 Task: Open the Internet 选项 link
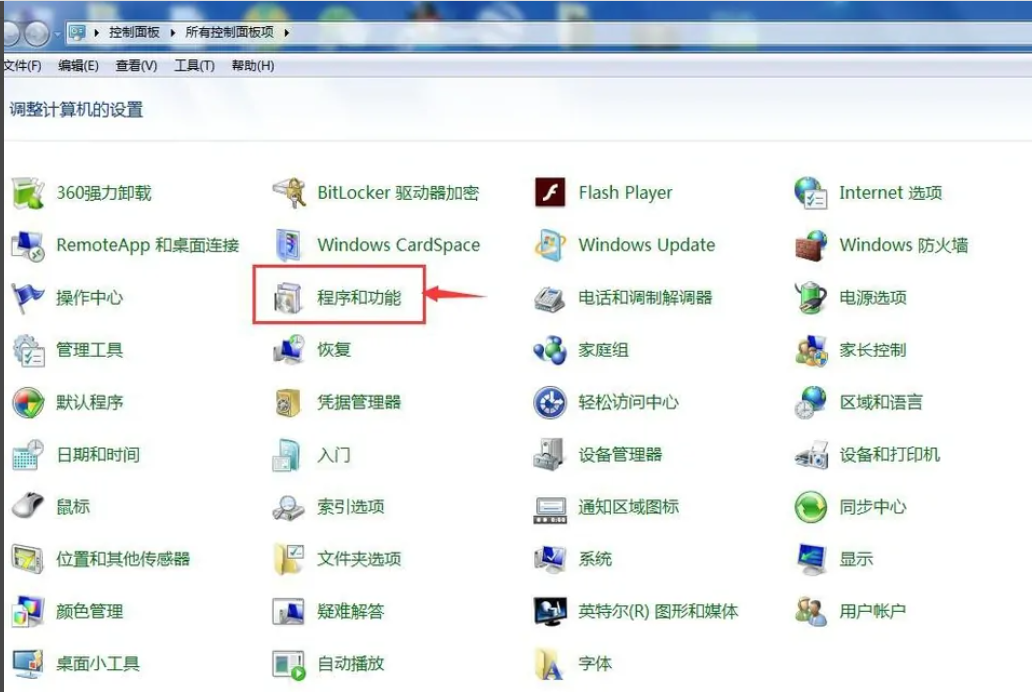[890, 193]
